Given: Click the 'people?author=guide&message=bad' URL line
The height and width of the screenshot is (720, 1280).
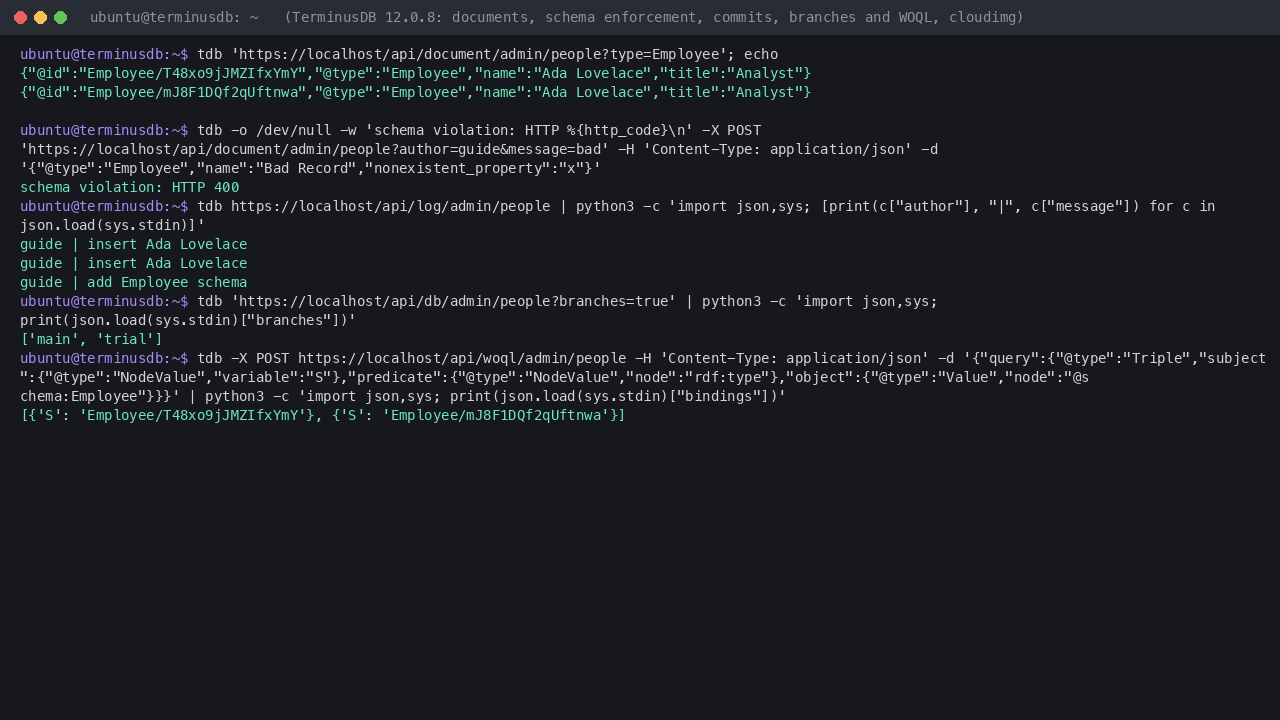Looking at the screenshot, I should (x=479, y=149).
